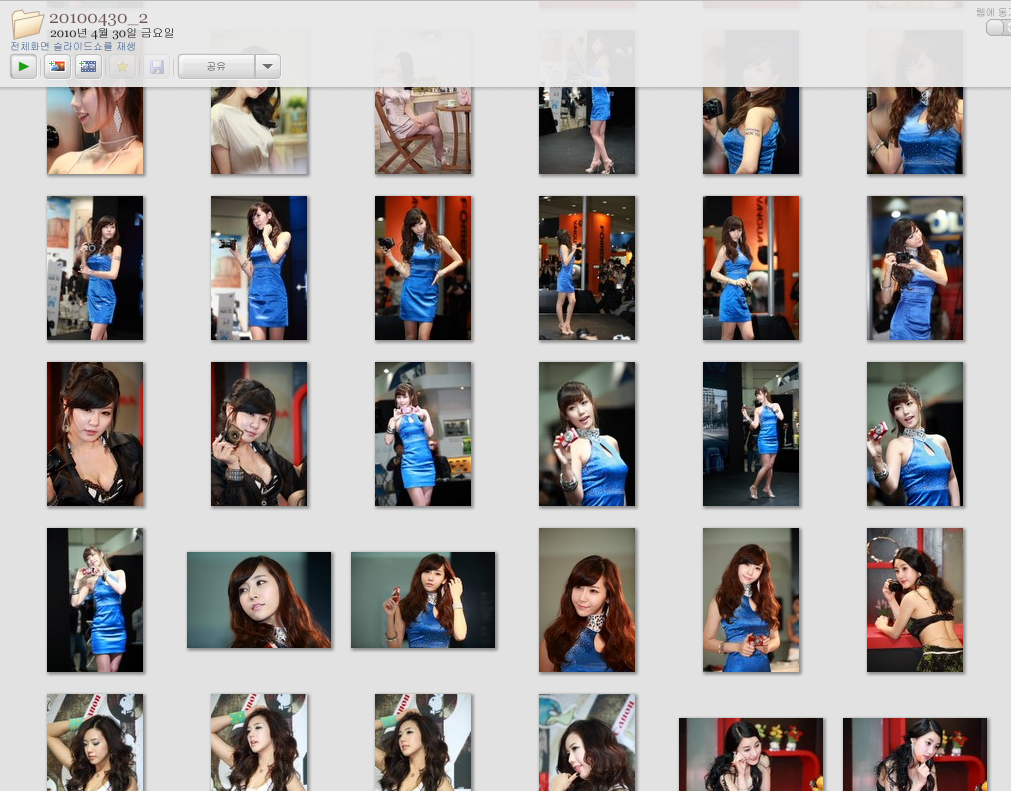
Task: Select the black blouse photo holding camera near face
Action: point(259,434)
